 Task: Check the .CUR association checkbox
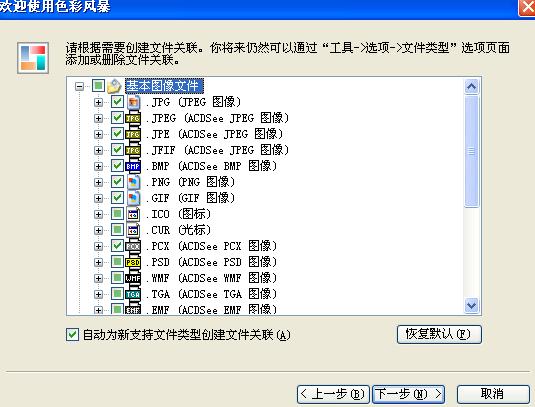point(117,230)
